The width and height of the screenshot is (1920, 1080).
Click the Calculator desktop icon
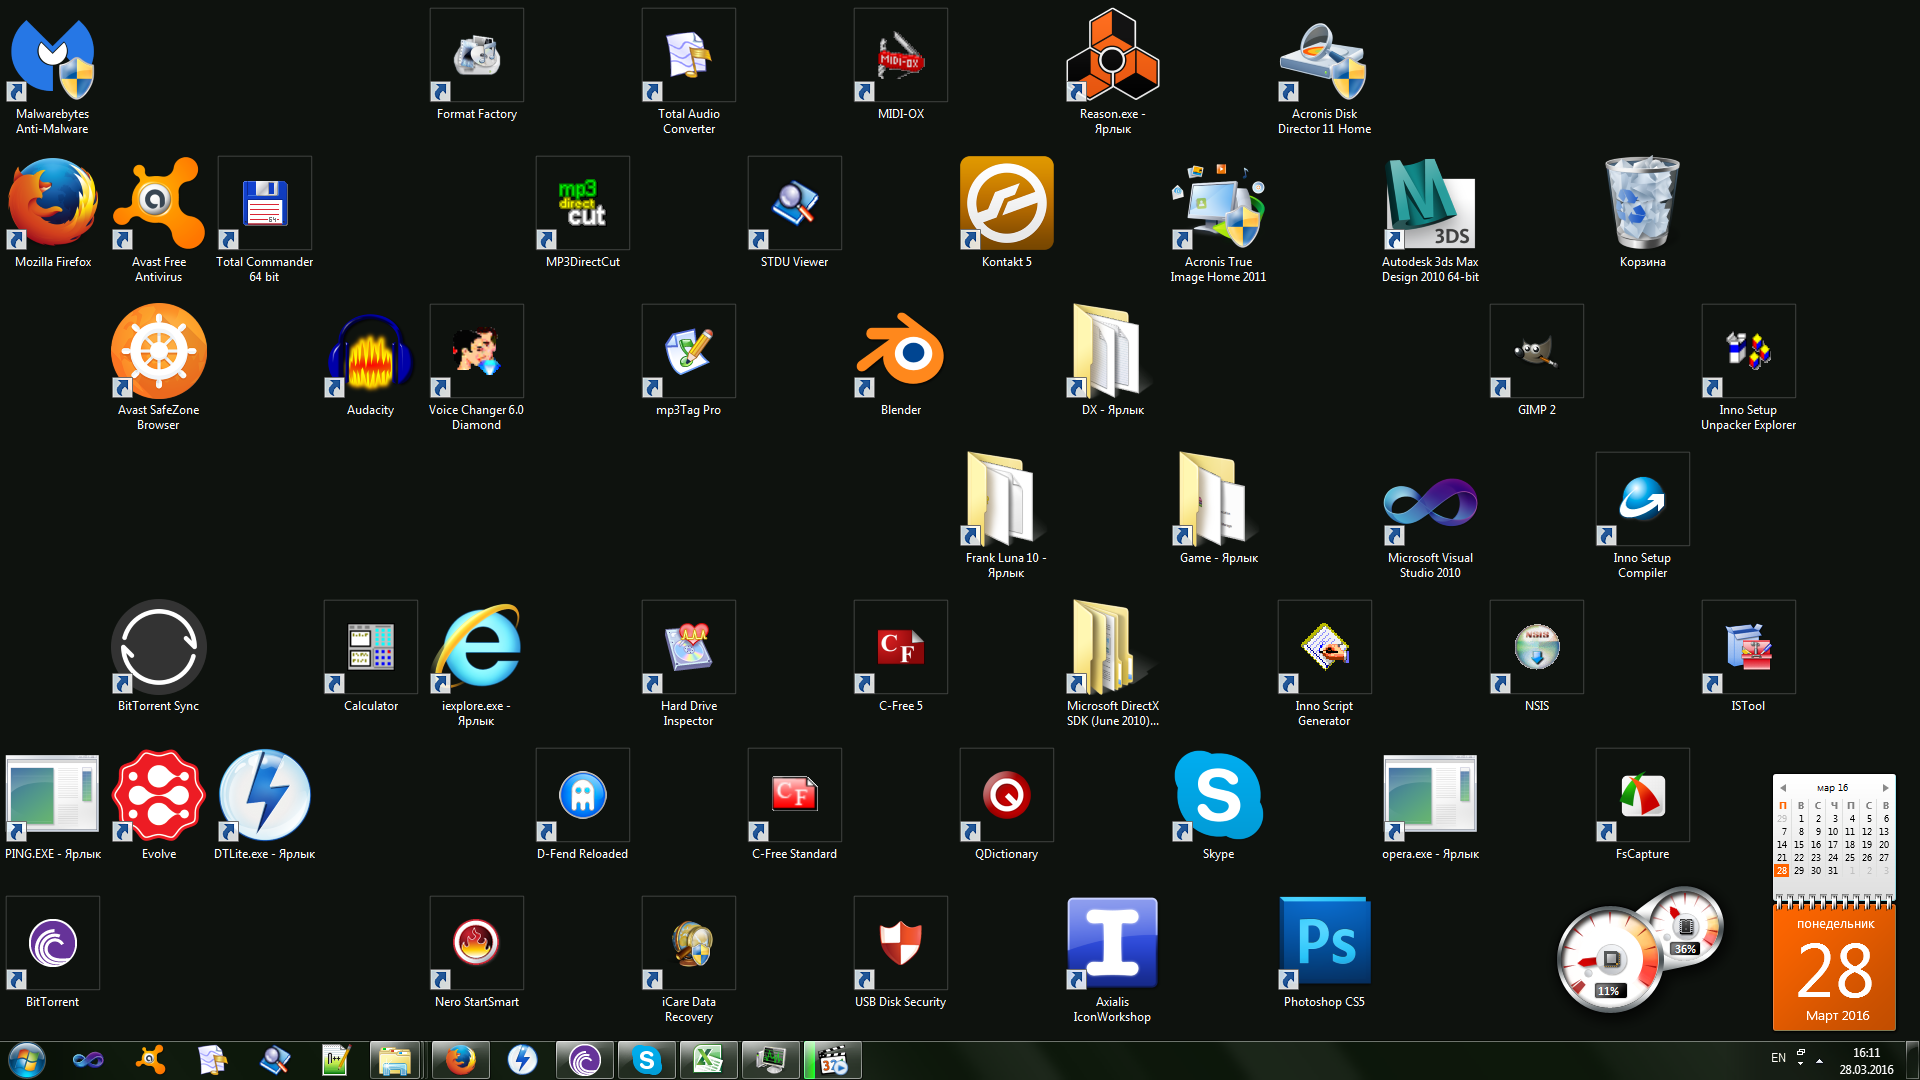click(x=371, y=648)
